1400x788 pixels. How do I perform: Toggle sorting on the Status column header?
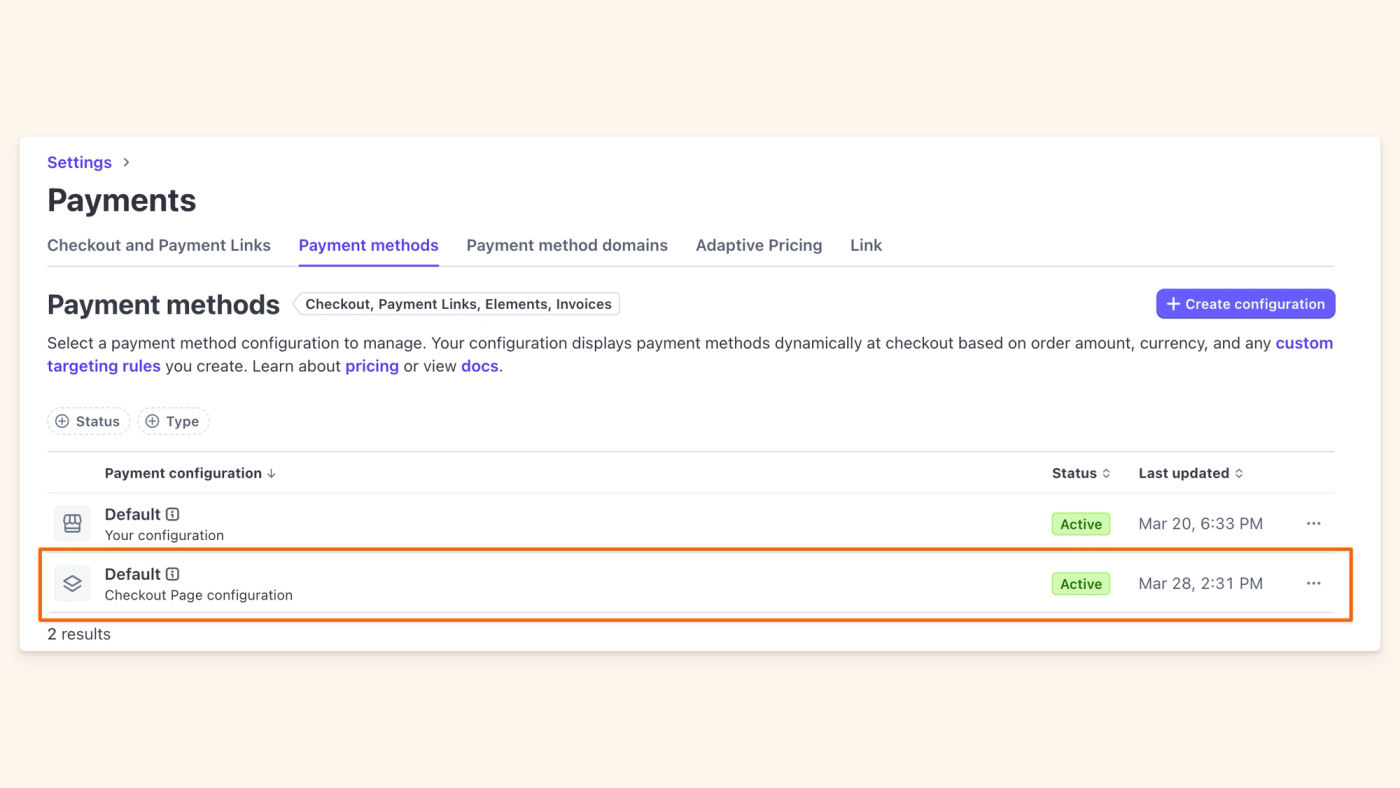point(1081,474)
